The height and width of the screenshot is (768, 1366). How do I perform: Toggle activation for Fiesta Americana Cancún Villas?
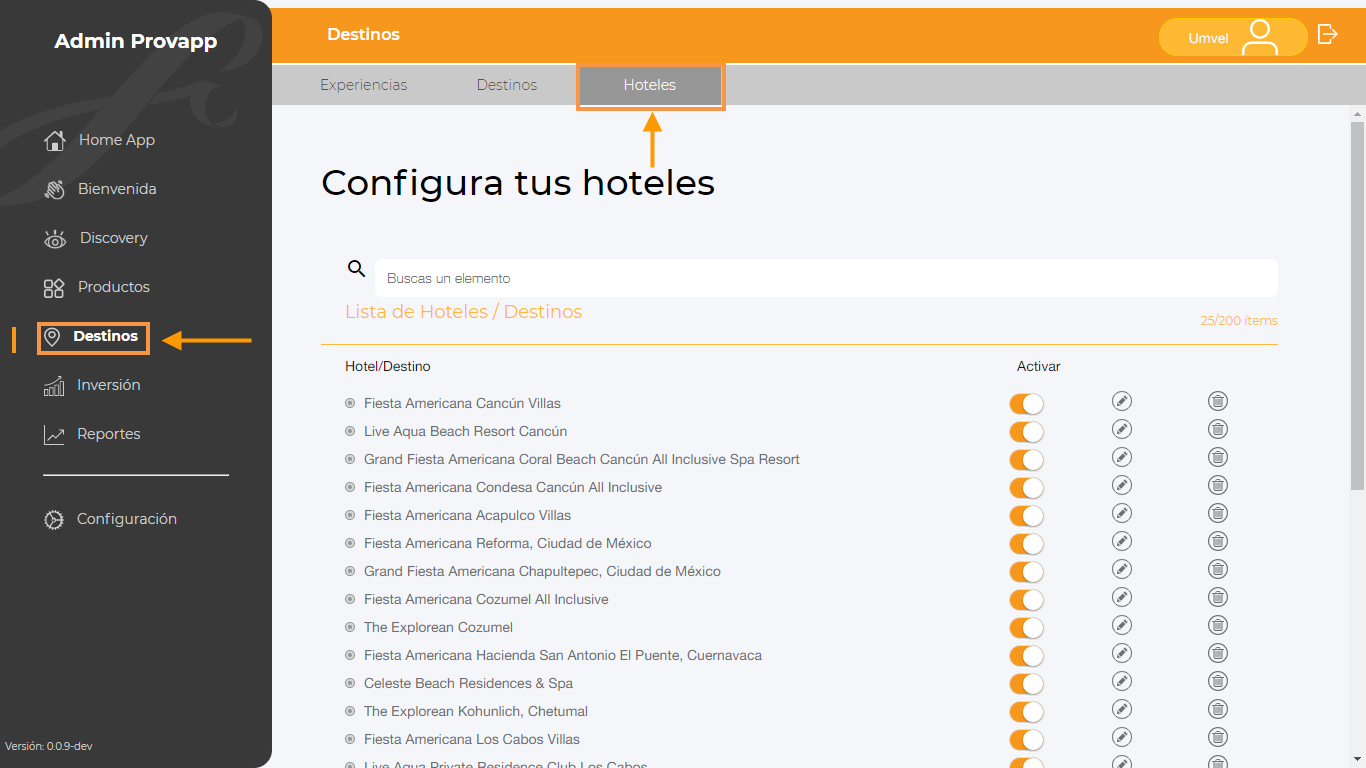click(x=1026, y=404)
